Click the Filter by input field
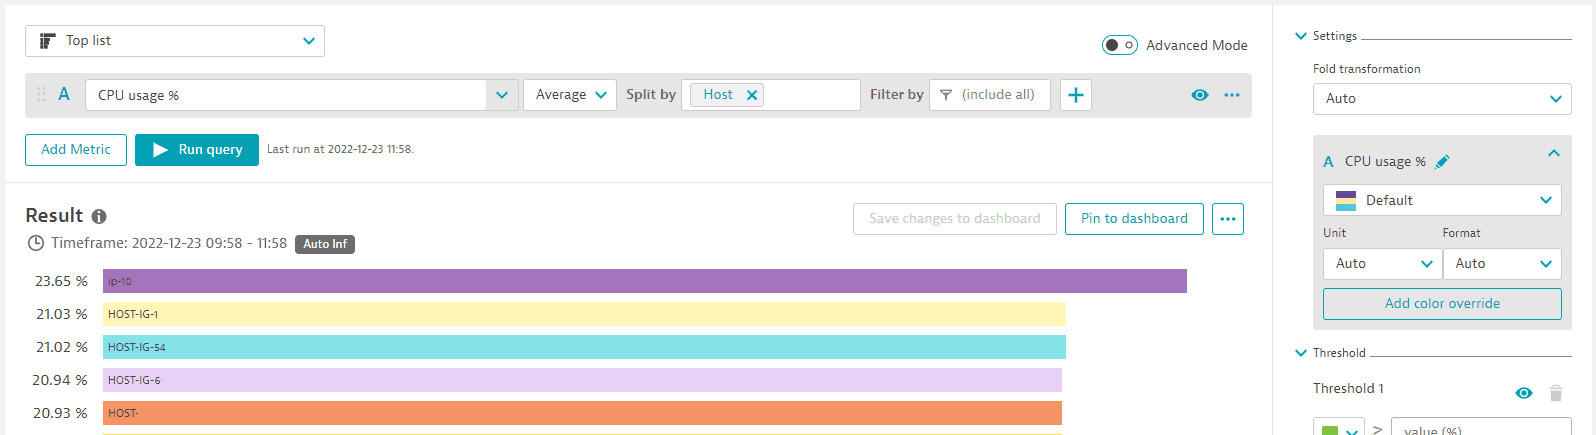This screenshot has height=435, width=1596. (990, 95)
